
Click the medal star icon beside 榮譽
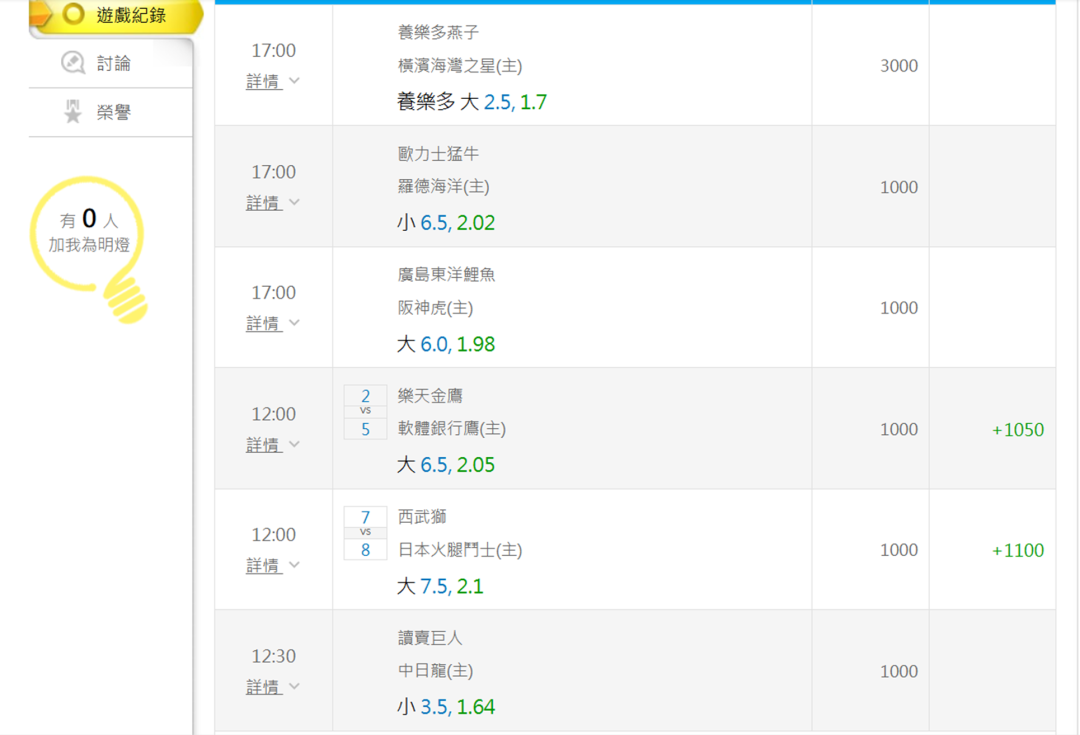tap(73, 113)
